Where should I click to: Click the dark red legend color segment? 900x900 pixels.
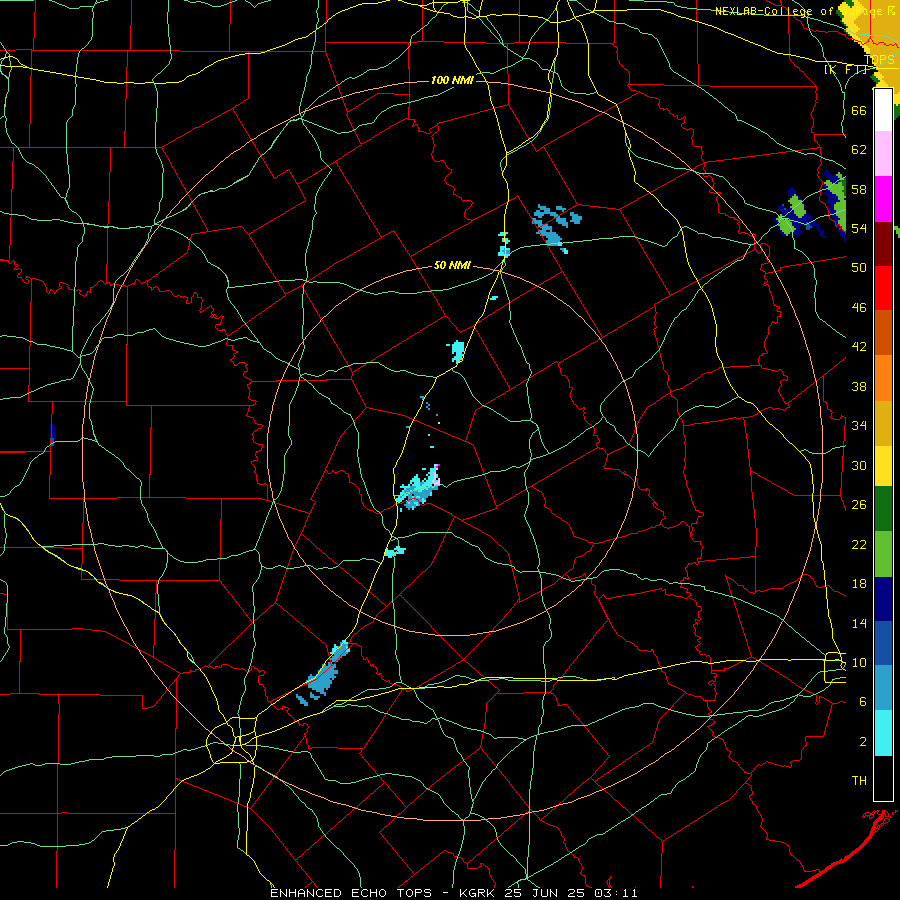(883, 244)
